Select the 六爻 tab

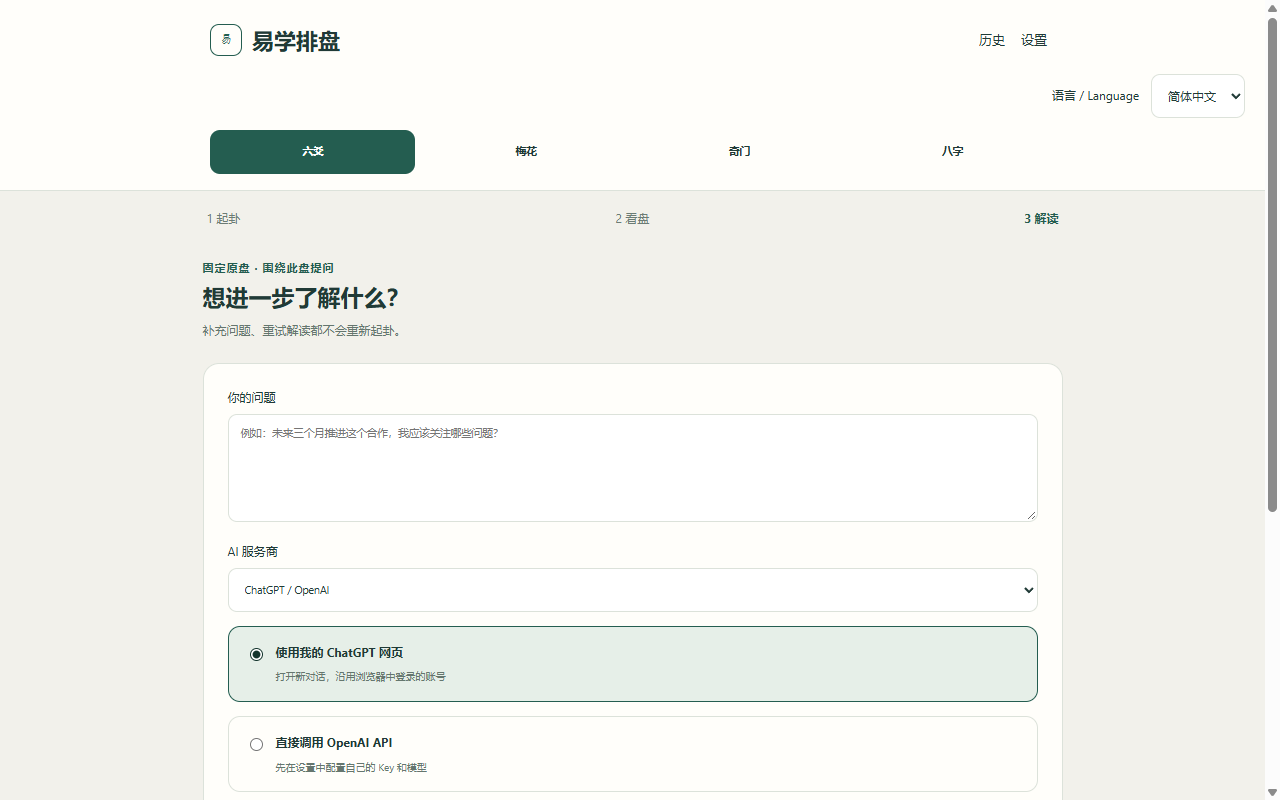point(312,152)
